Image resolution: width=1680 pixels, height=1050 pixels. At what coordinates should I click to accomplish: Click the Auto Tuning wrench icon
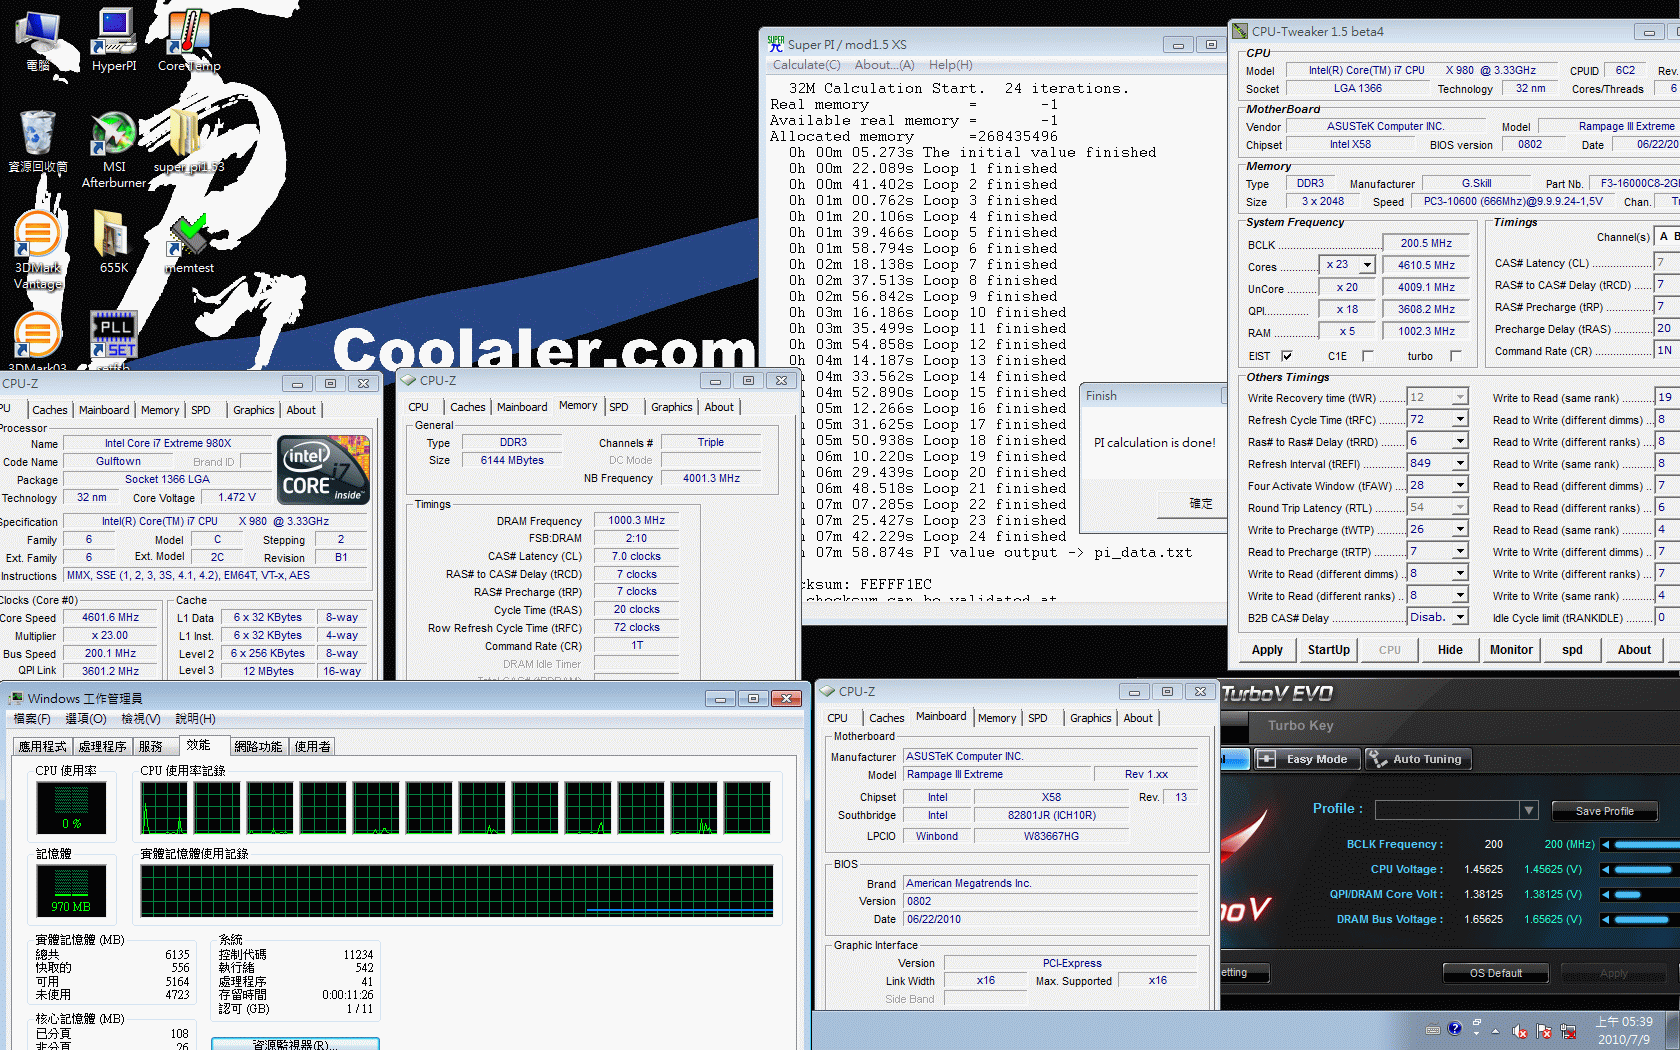click(x=1377, y=759)
